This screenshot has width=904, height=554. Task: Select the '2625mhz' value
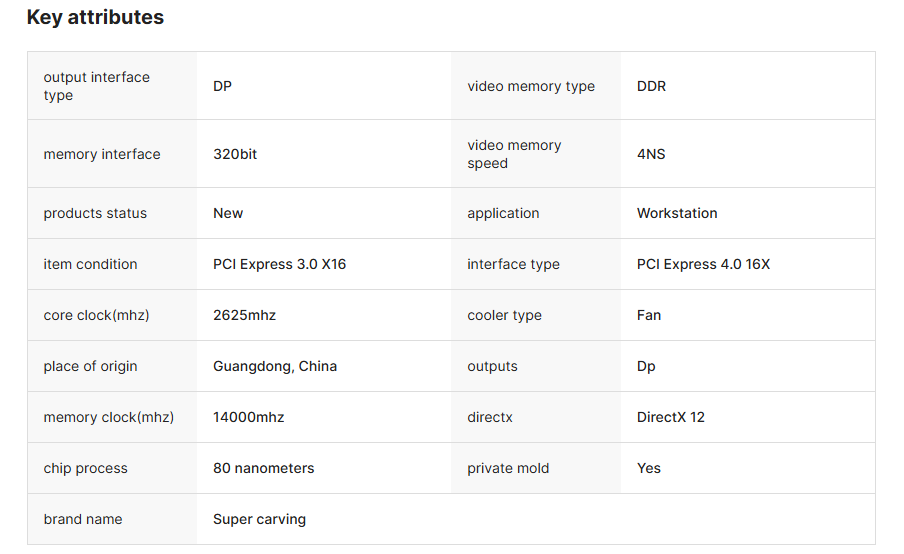(x=244, y=315)
